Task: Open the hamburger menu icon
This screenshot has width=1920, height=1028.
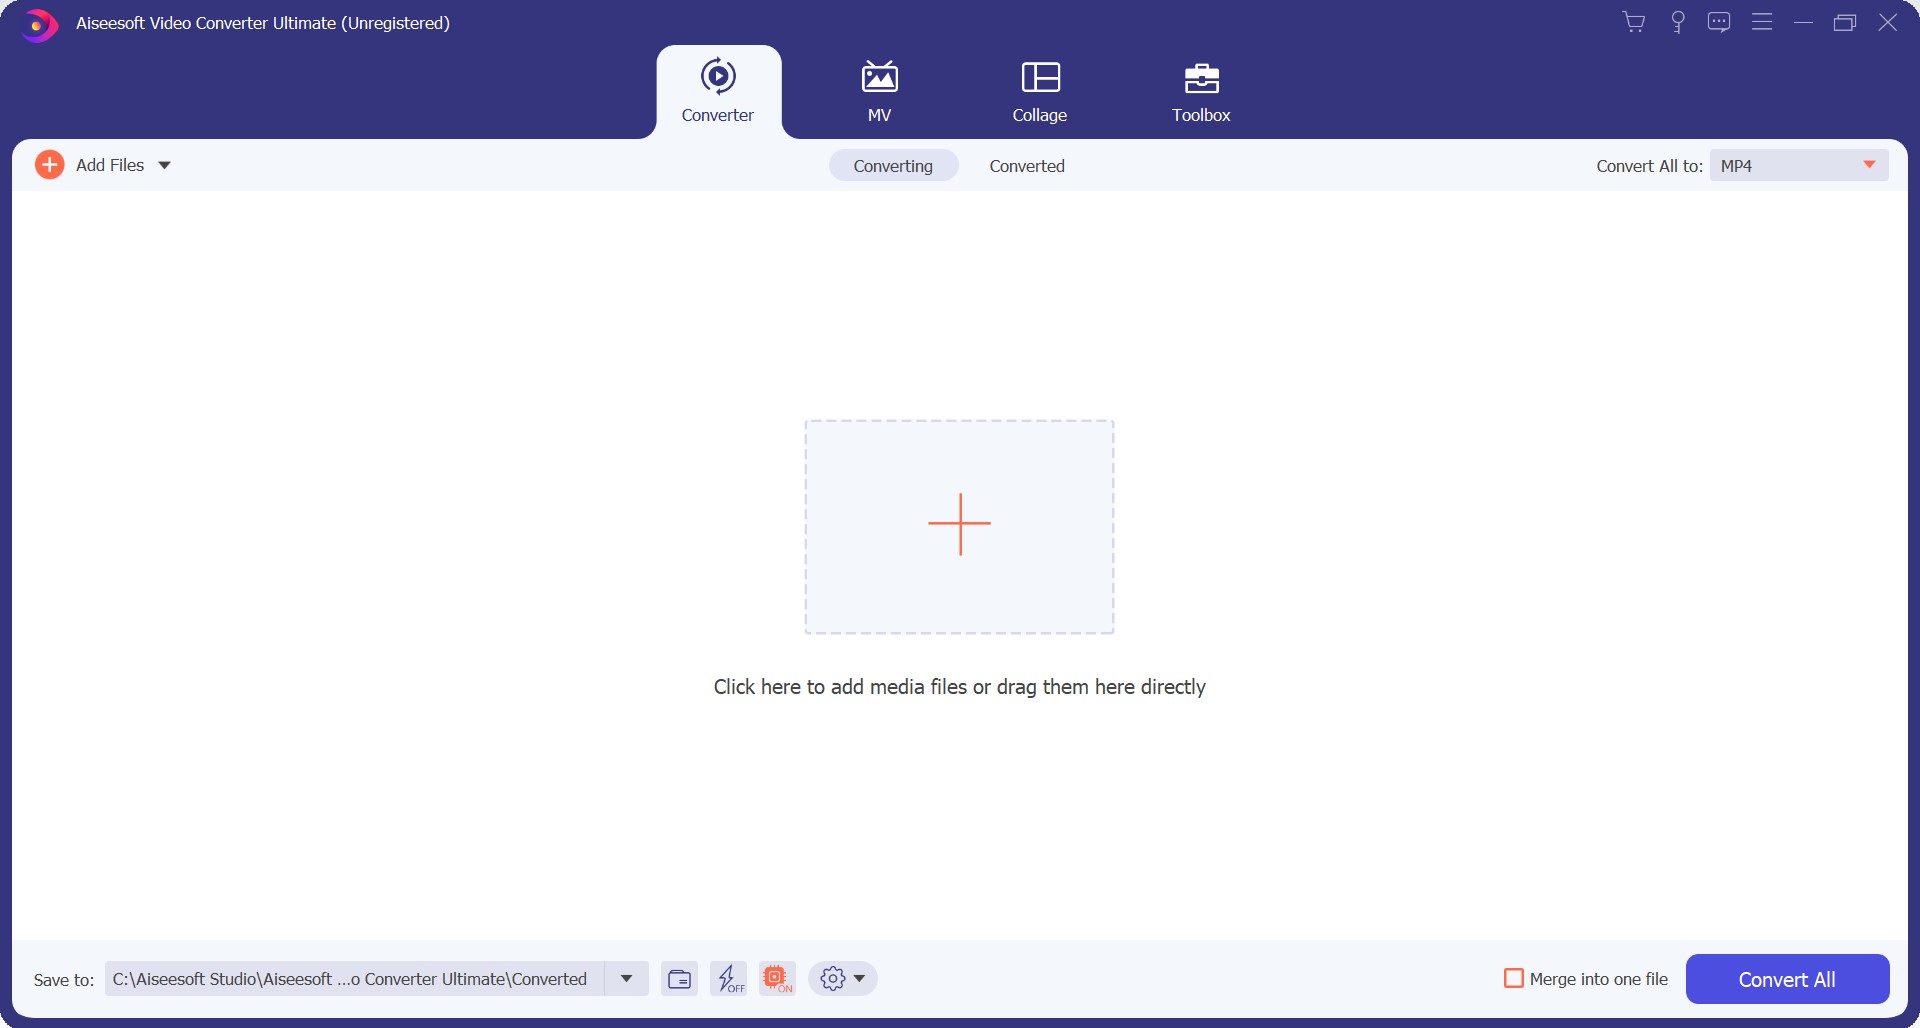Action: pos(1762,22)
